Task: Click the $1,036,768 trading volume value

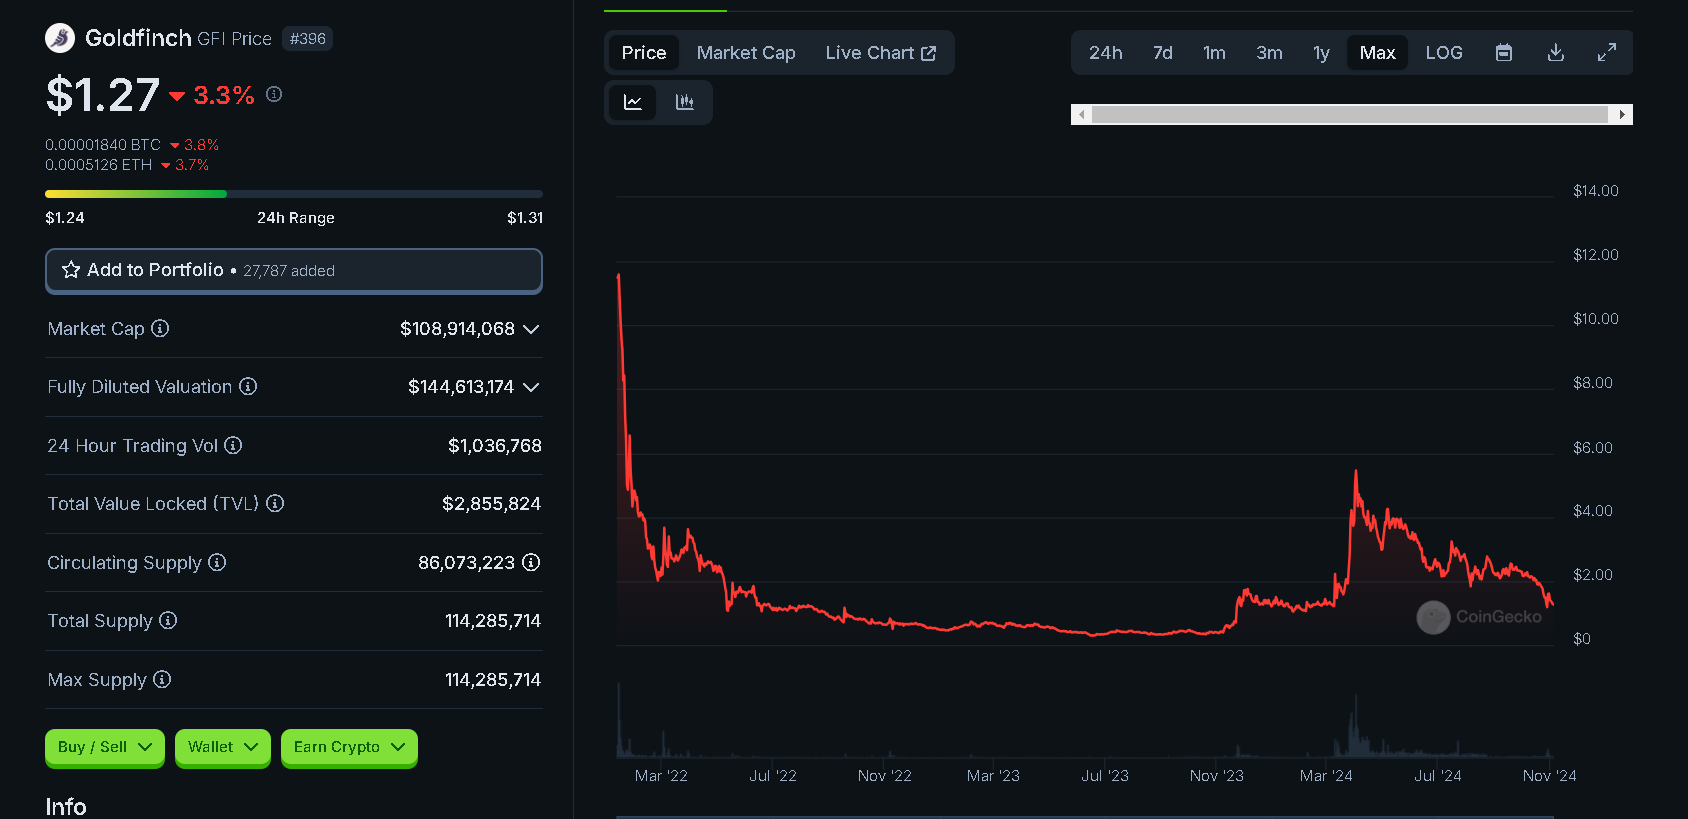Action: click(495, 446)
